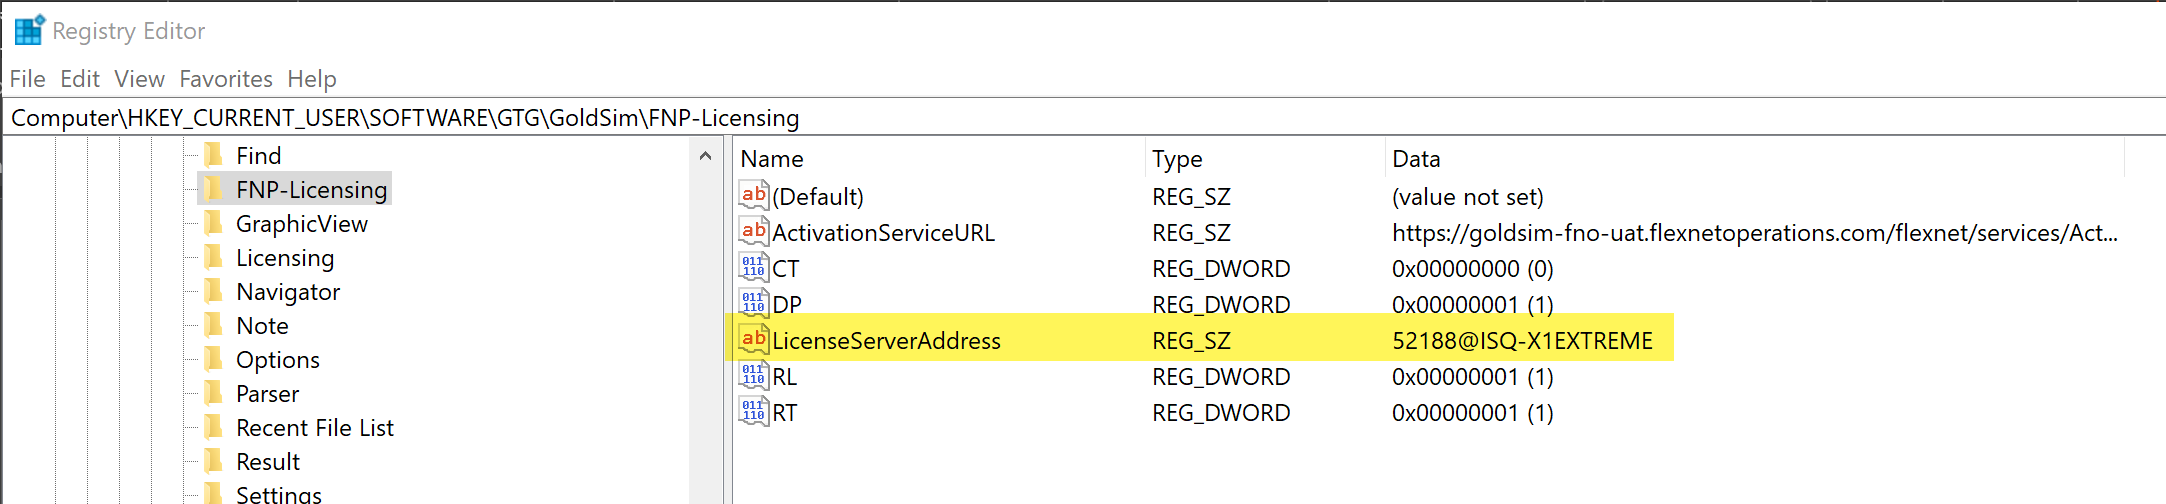This screenshot has width=2166, height=504.
Task: Select the FNP-Licensing key label
Action: [x=312, y=190]
